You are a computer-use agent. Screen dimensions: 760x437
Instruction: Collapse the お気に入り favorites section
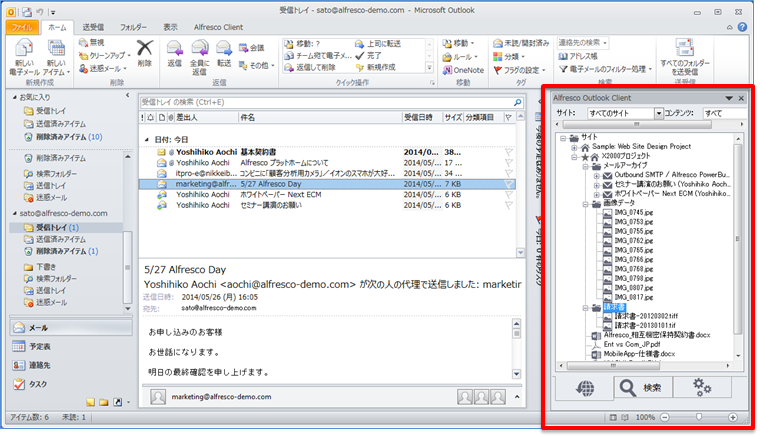(15, 97)
